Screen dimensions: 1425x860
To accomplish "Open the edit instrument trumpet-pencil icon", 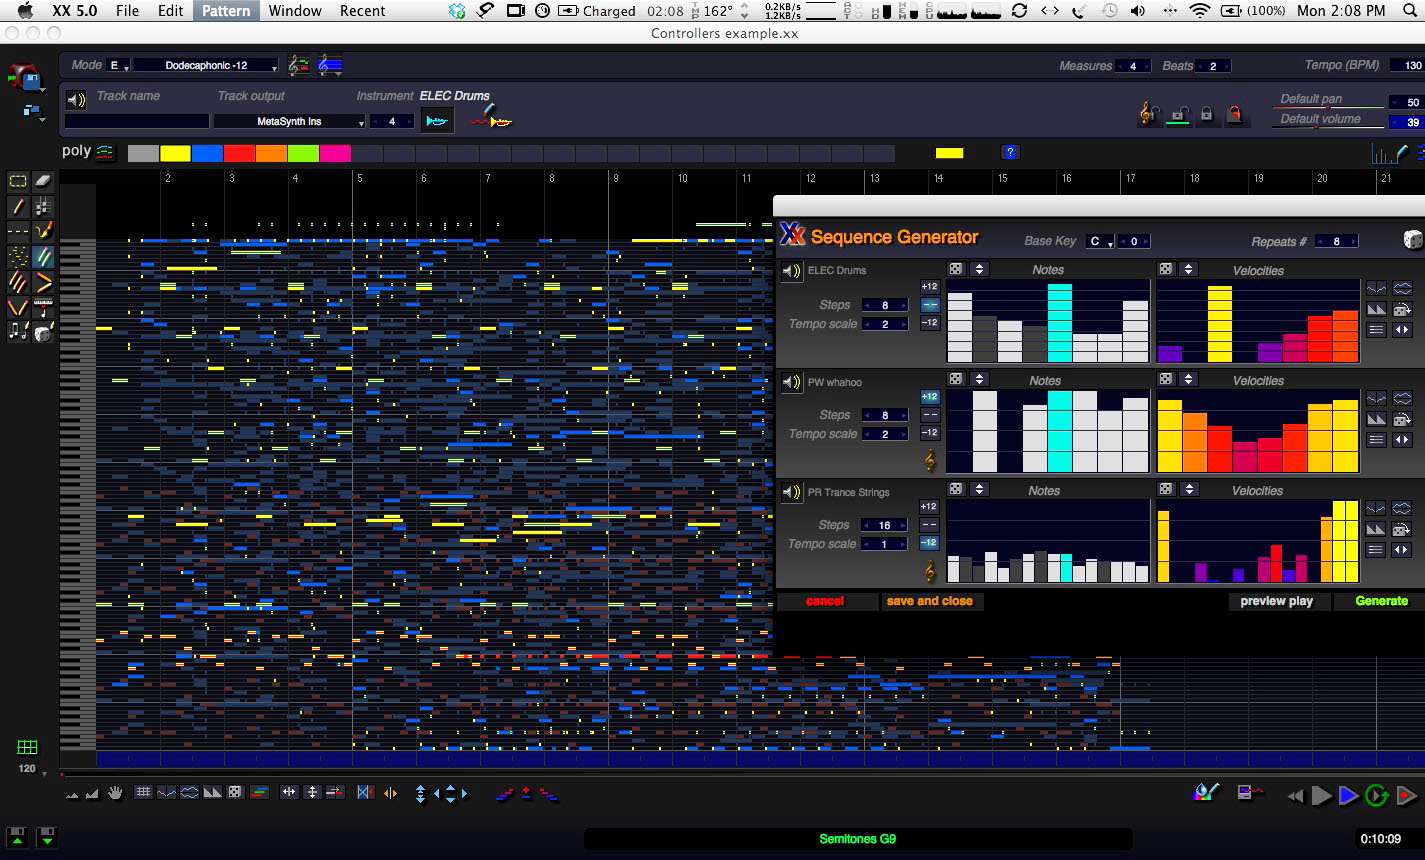I will click(x=491, y=118).
